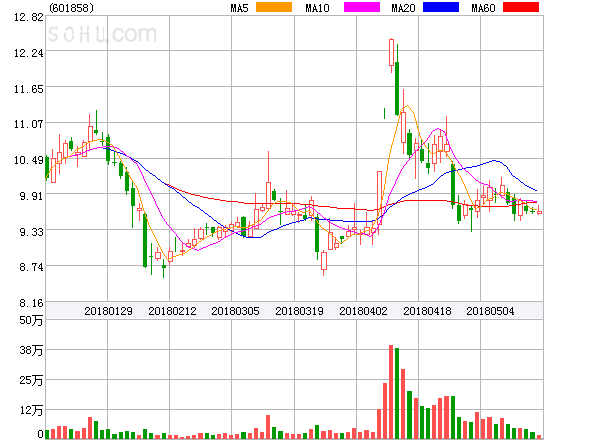The image size is (600, 440).
Task: Click the 9.91 price axis label
Action: pos(32,196)
